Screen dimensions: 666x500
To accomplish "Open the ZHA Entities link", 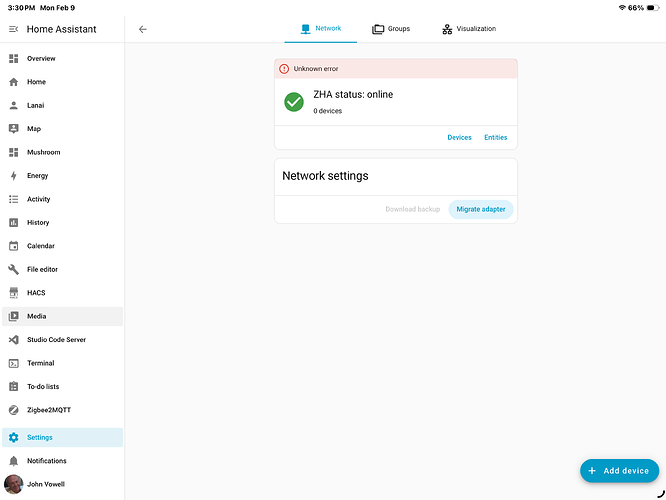I will tap(495, 137).
